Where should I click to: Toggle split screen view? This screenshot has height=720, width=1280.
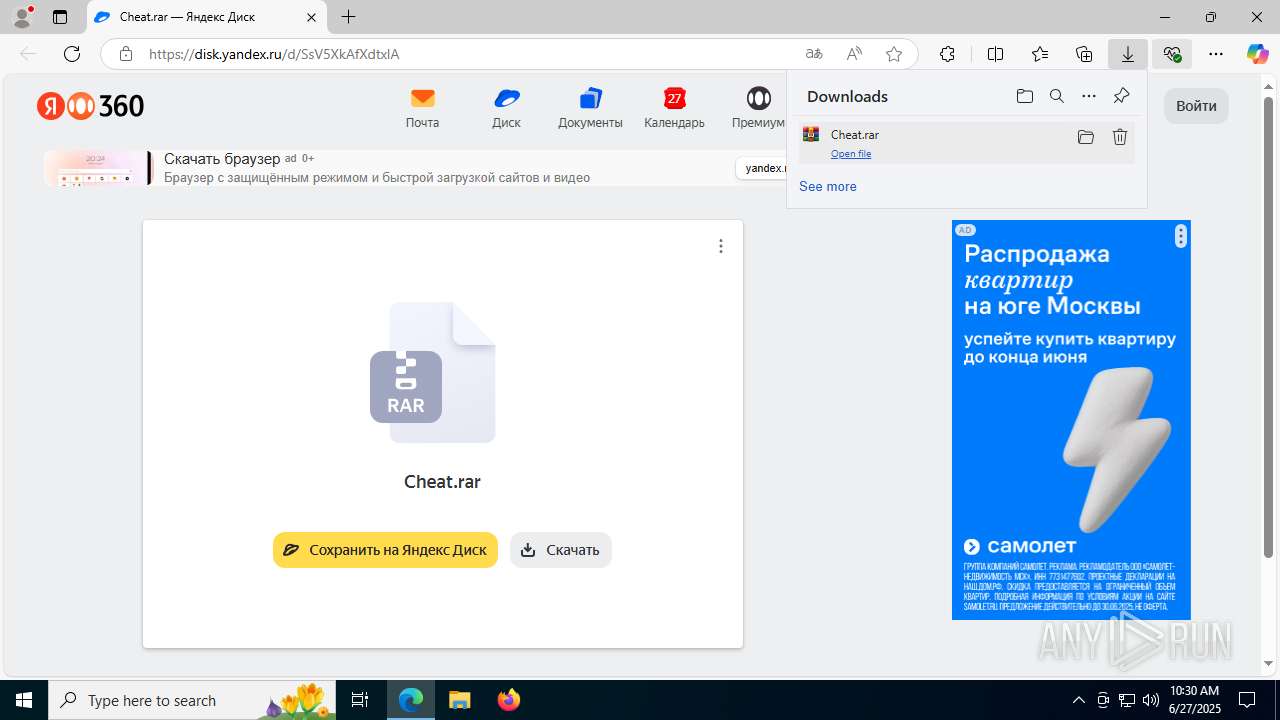point(995,54)
